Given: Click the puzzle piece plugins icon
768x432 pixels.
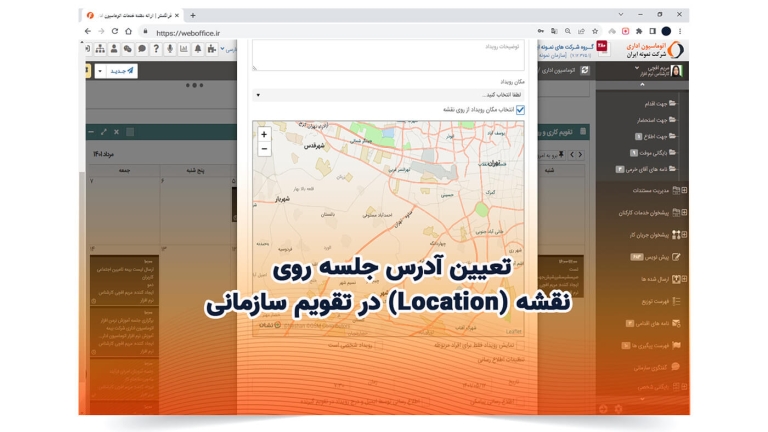Looking at the screenshot, I should point(212,48).
